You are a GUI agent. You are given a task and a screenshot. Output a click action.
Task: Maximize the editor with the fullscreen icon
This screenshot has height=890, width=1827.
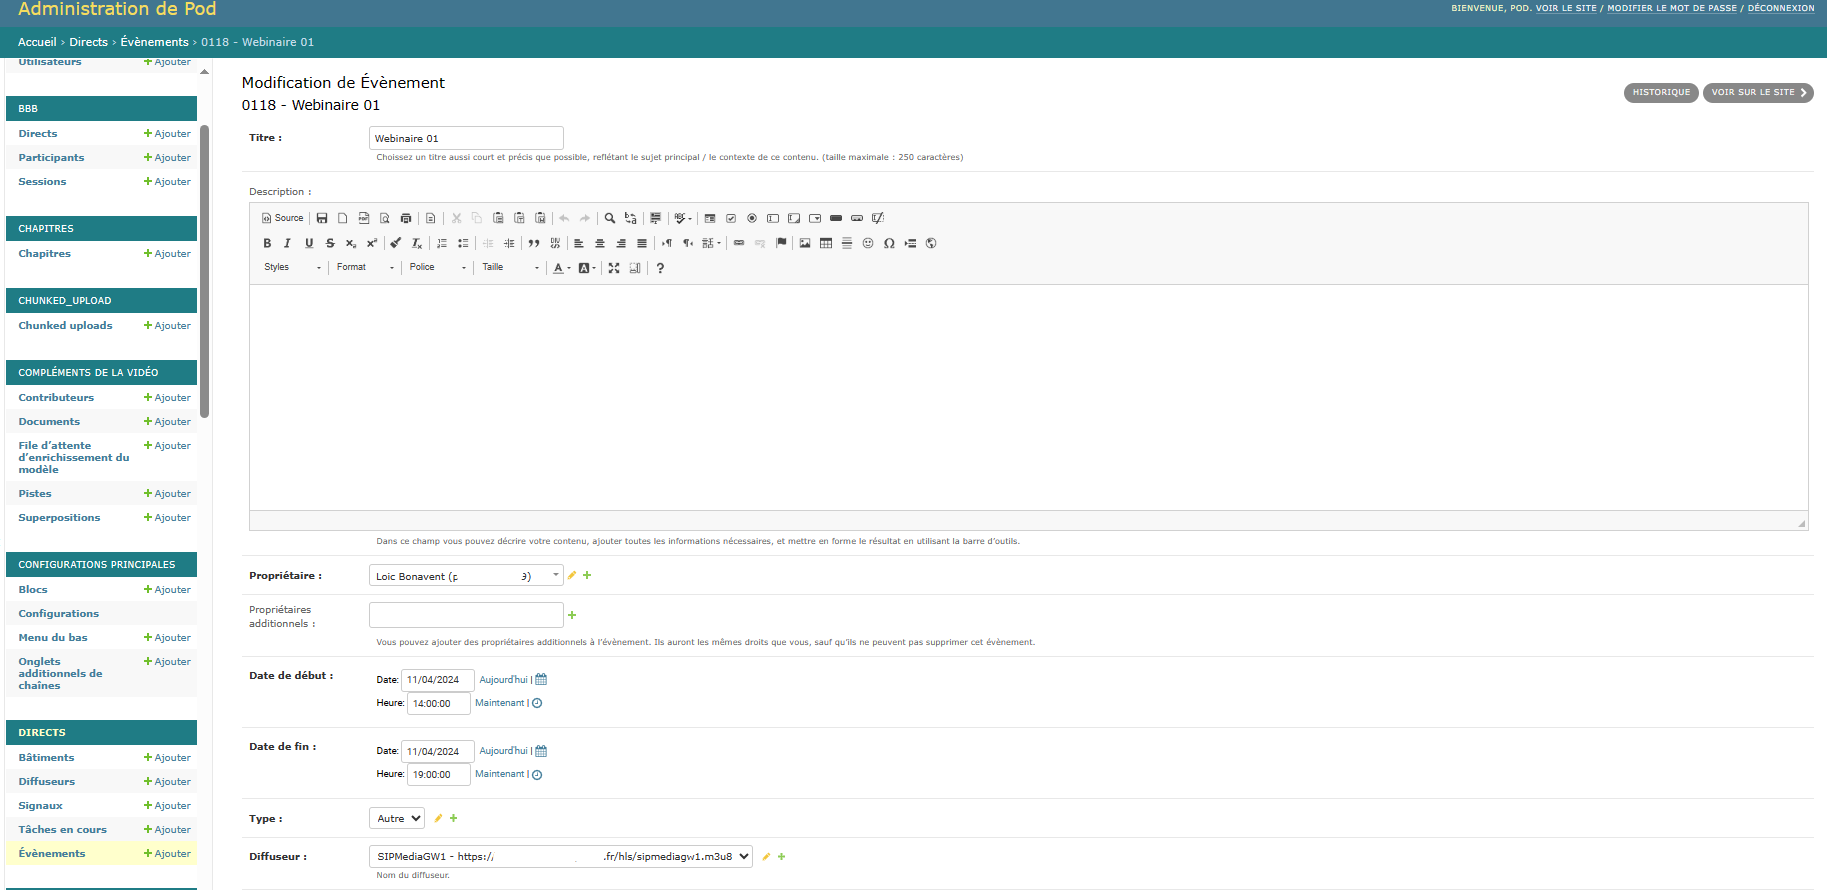[x=614, y=268]
